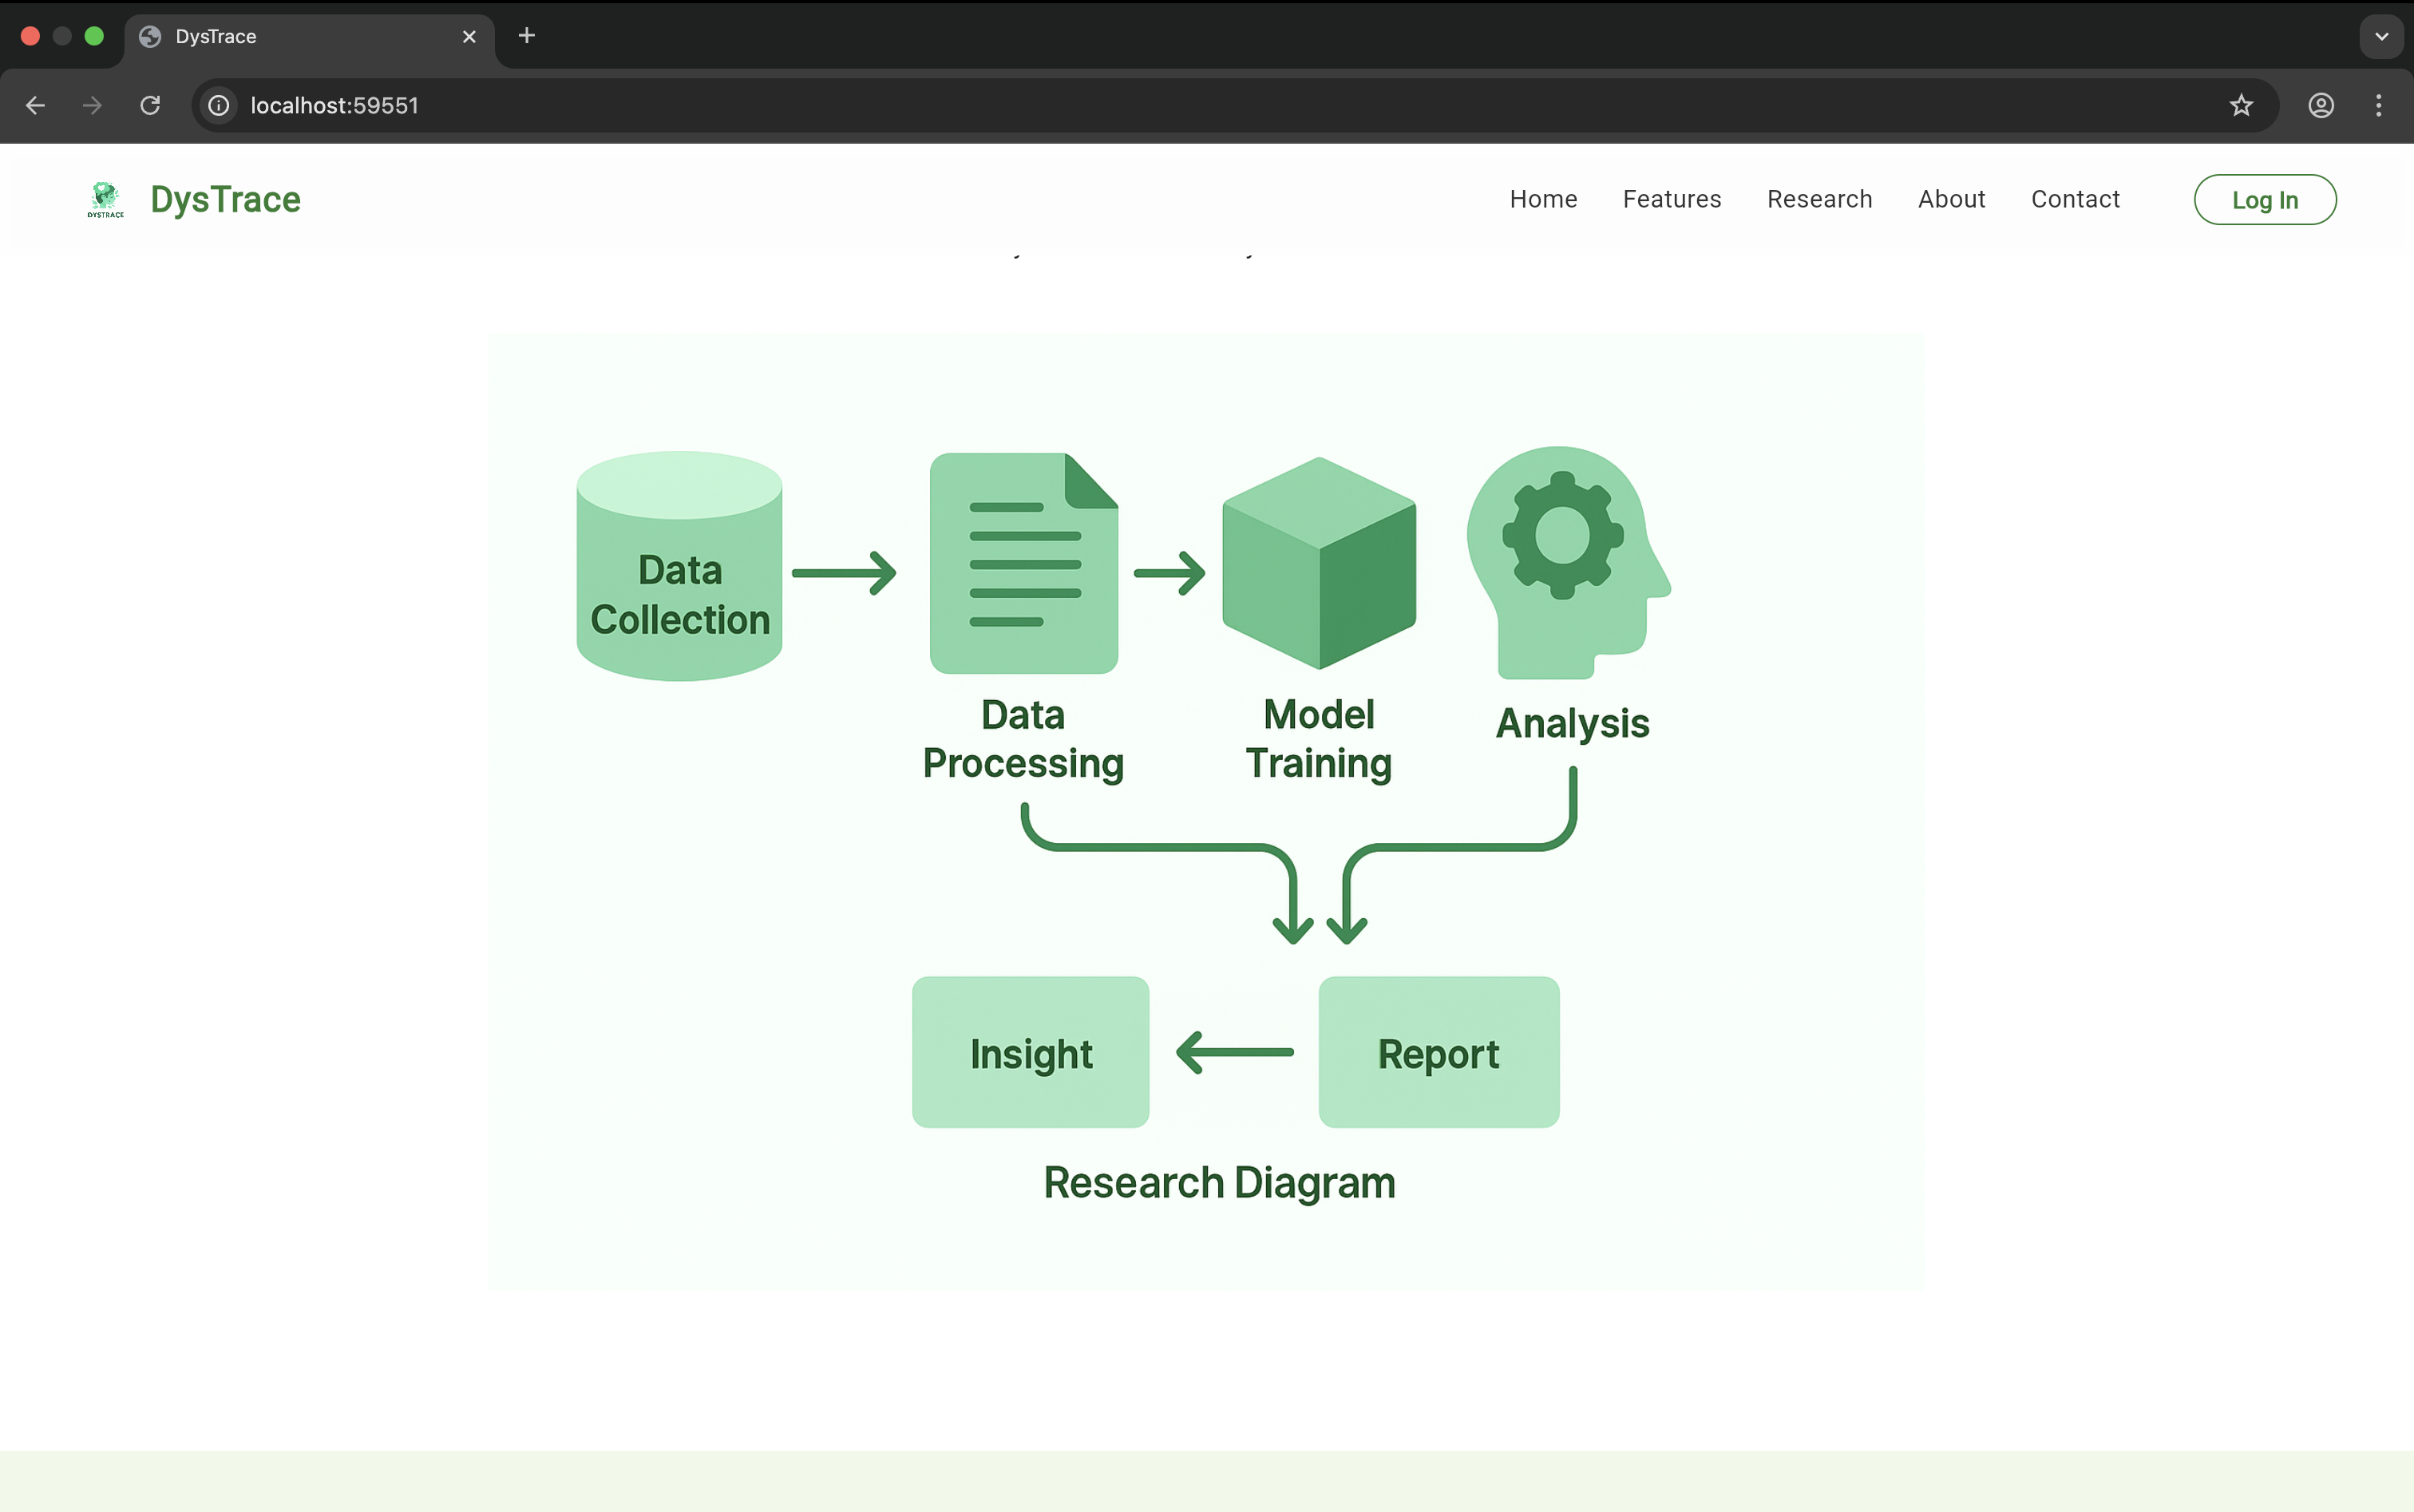Open the Features nav item
Viewport: 2414px width, 1512px height.
click(1671, 199)
